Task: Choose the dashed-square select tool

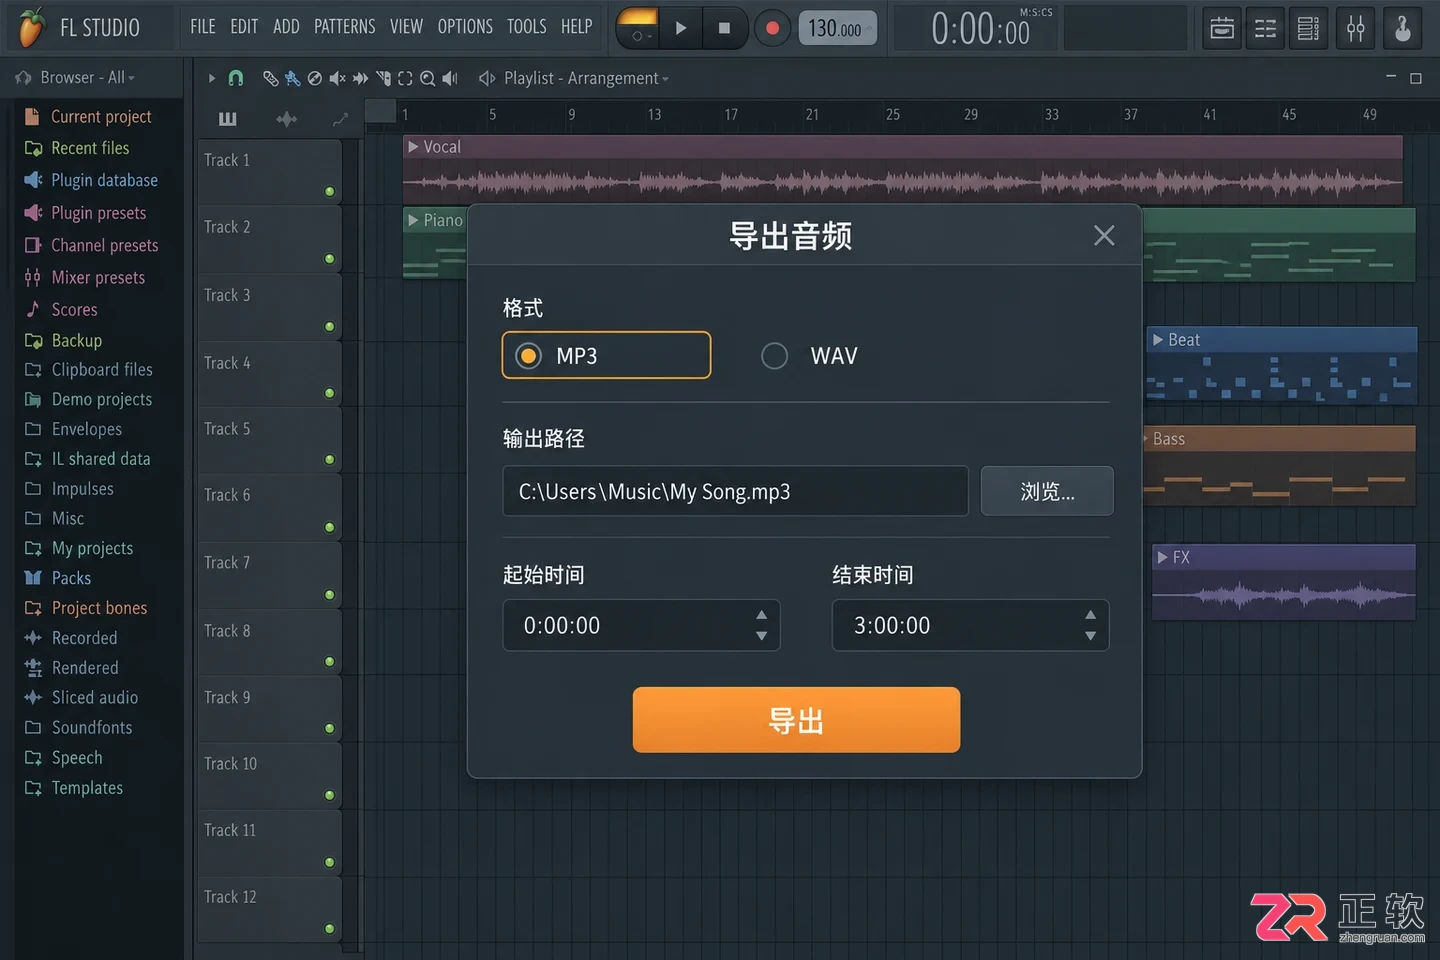Action: [405, 78]
